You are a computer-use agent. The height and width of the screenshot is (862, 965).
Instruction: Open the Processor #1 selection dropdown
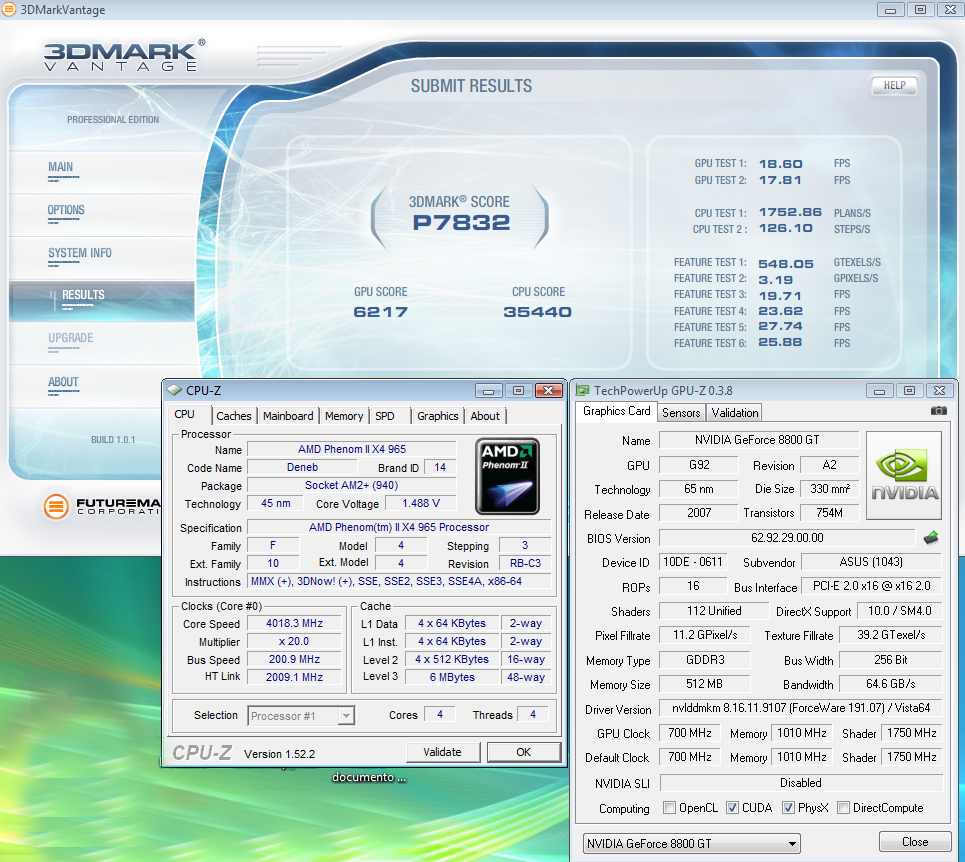(301, 716)
